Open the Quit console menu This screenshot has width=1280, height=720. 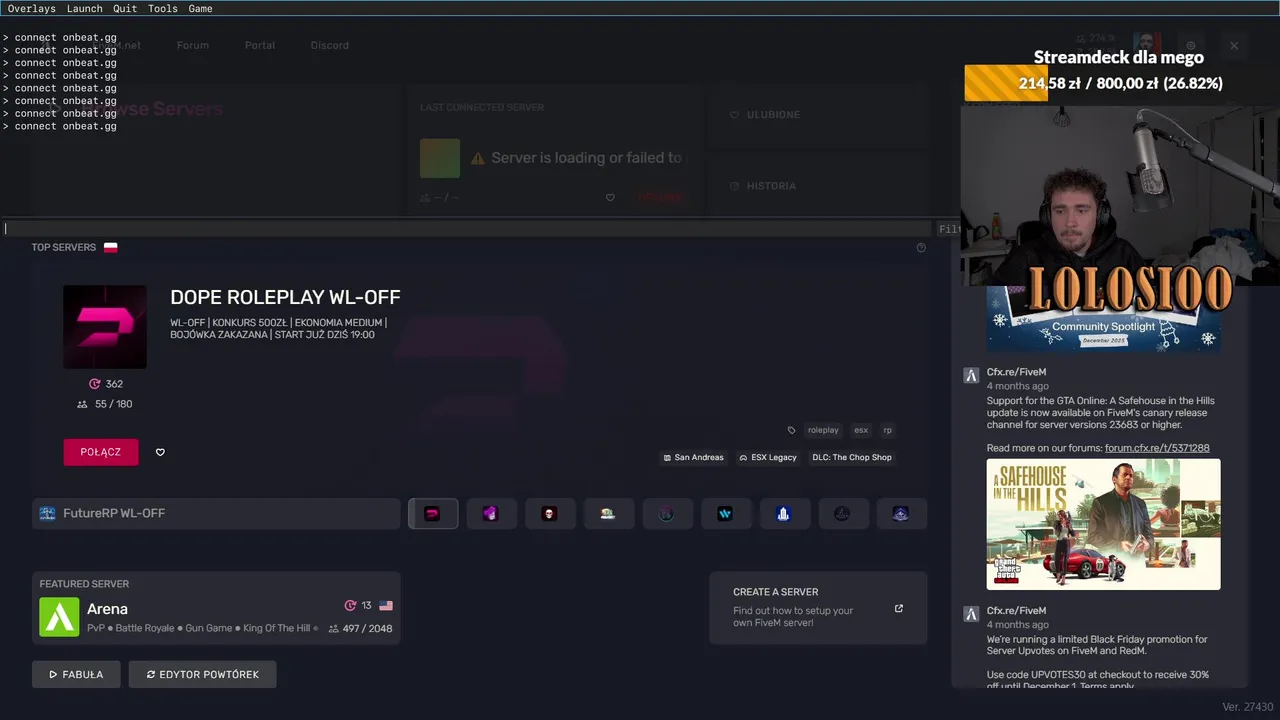(x=125, y=8)
